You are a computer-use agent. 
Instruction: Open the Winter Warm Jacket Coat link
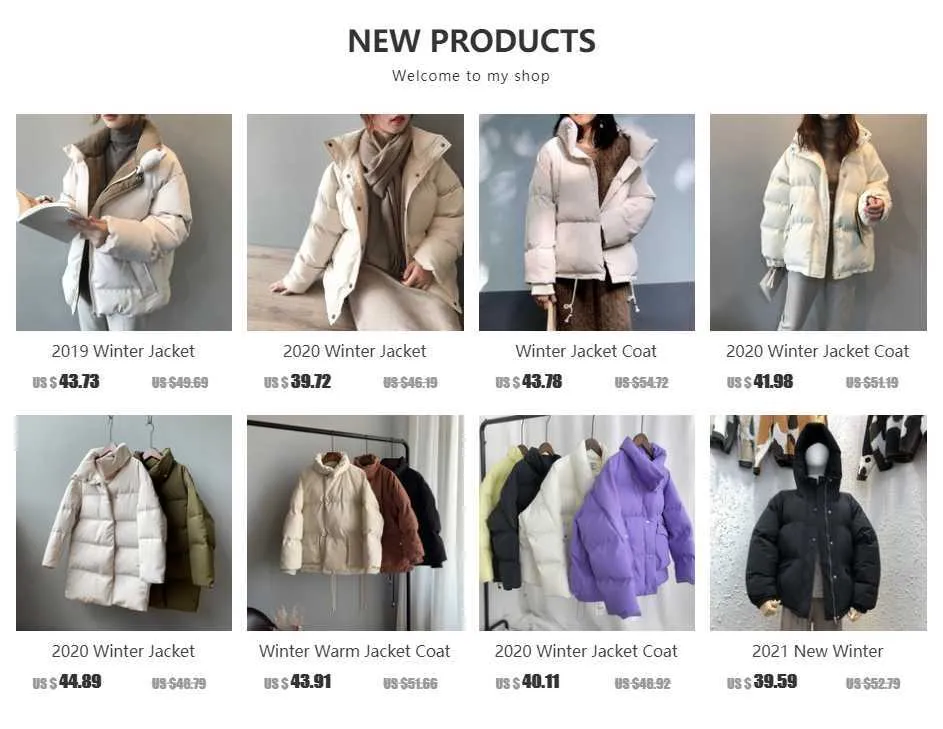[355, 651]
